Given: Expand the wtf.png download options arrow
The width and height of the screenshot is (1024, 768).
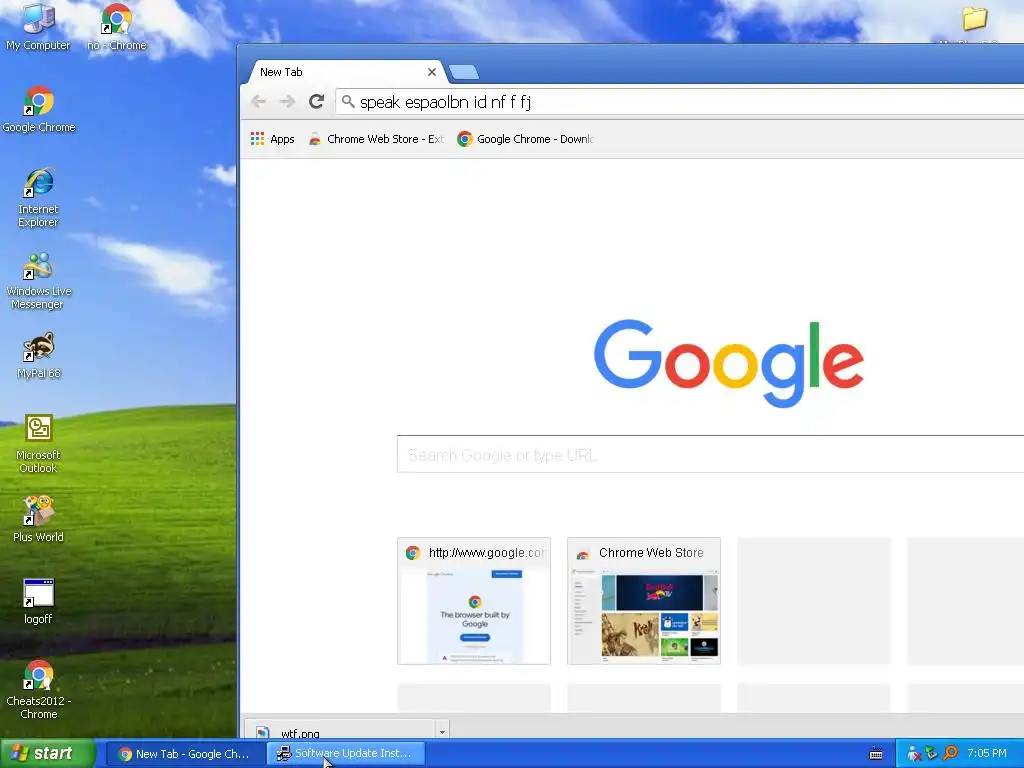Looking at the screenshot, I should (x=442, y=731).
